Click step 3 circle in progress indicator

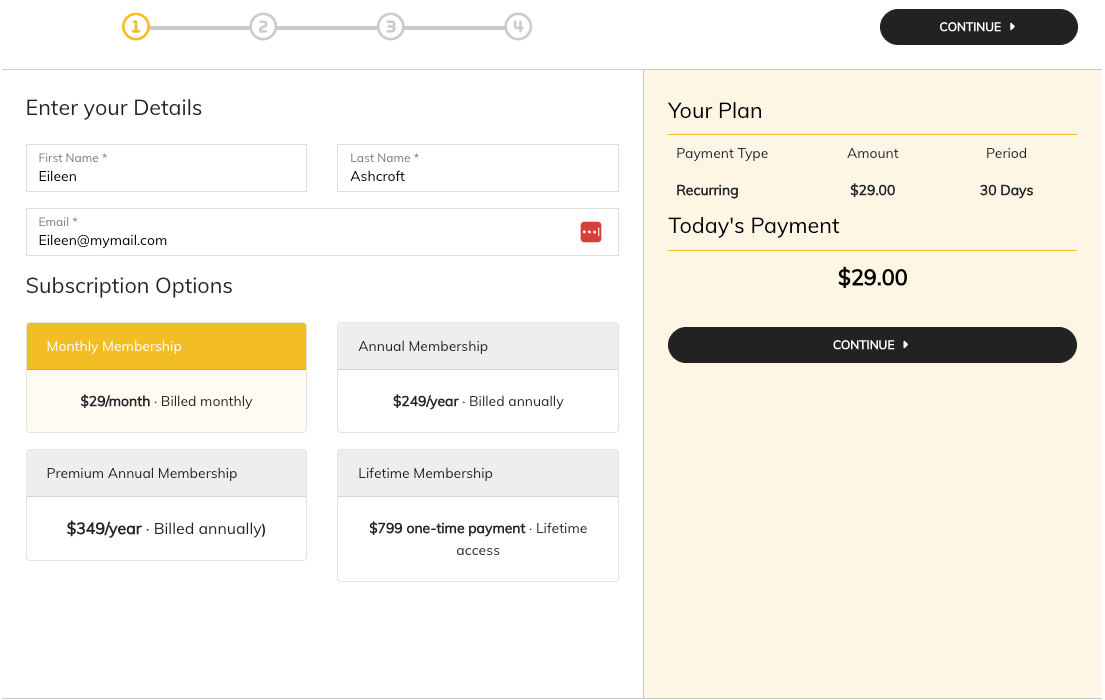point(390,27)
